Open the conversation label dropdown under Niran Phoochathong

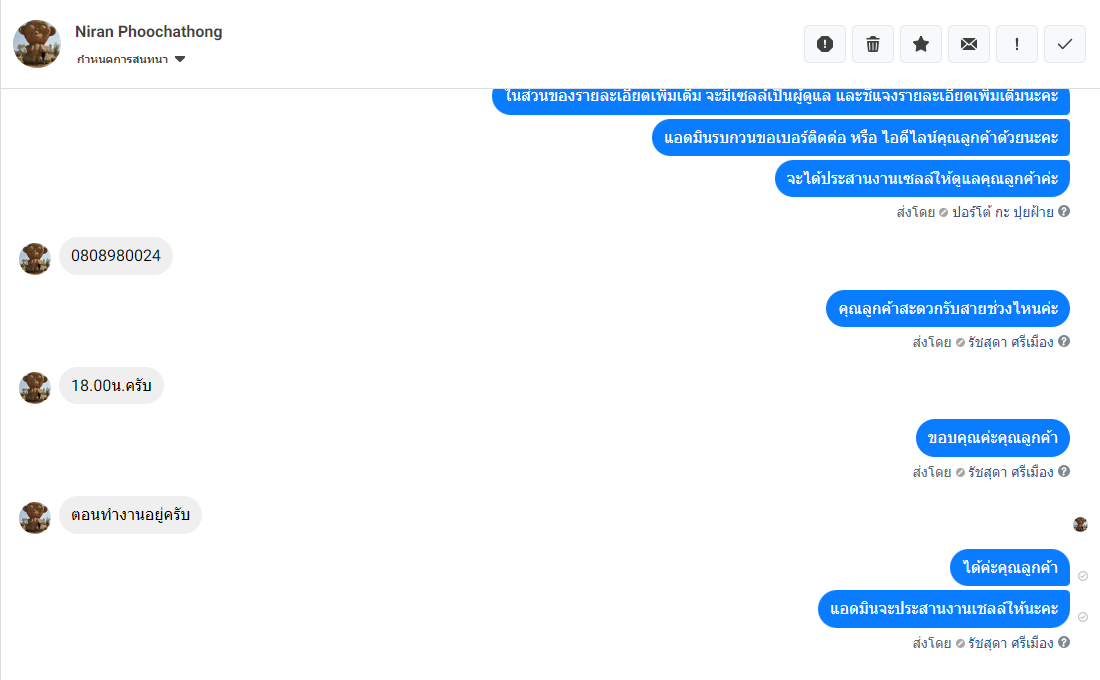click(131, 60)
